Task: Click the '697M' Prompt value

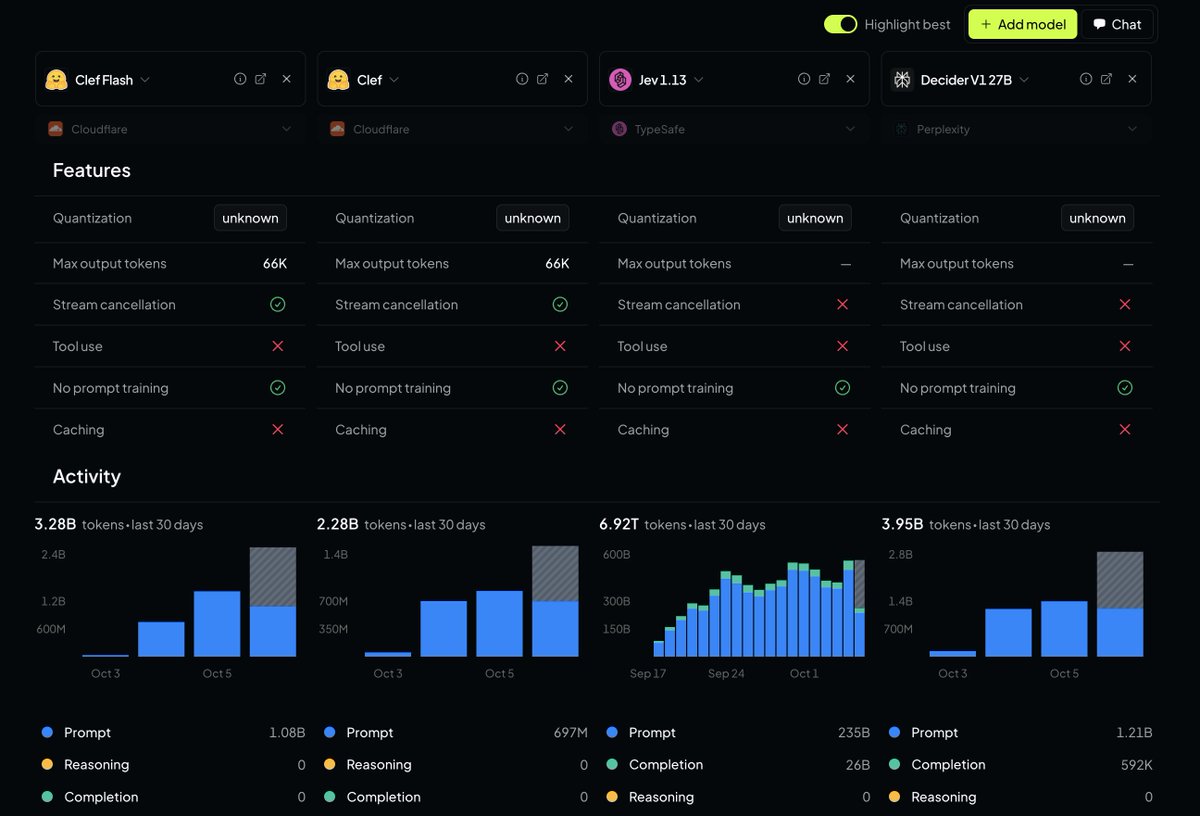Action: click(x=570, y=733)
